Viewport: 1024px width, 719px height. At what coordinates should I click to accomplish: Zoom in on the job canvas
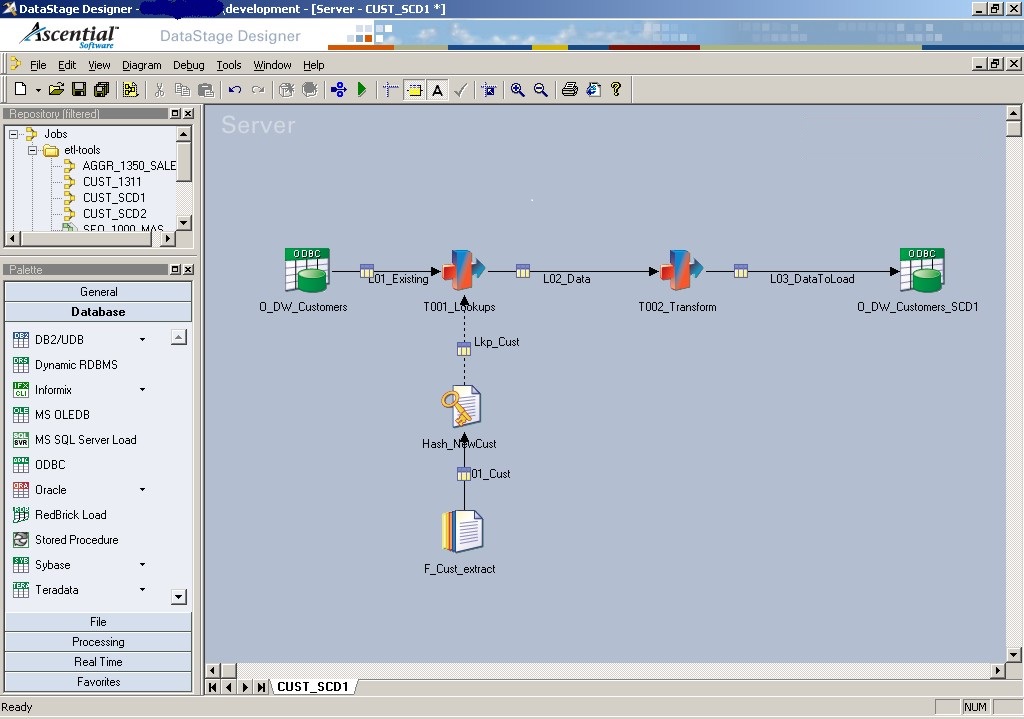(517, 89)
